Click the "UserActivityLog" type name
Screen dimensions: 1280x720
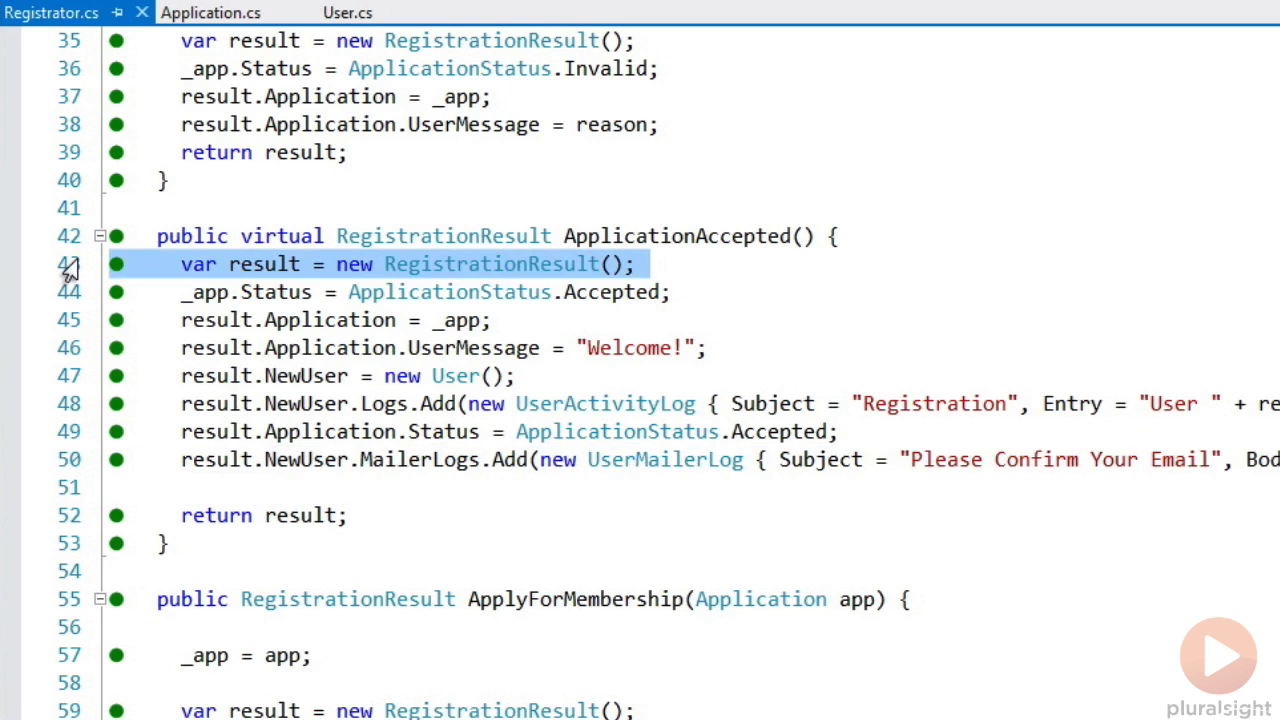click(605, 404)
